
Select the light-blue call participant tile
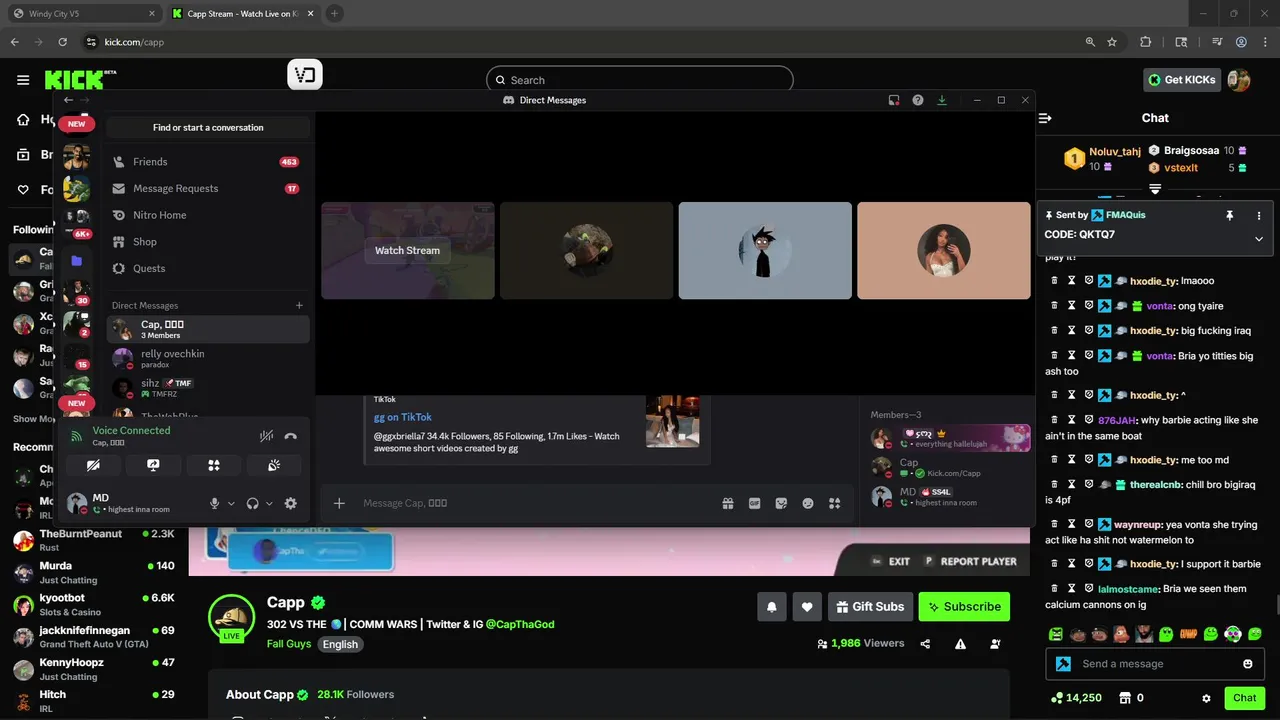[765, 250]
